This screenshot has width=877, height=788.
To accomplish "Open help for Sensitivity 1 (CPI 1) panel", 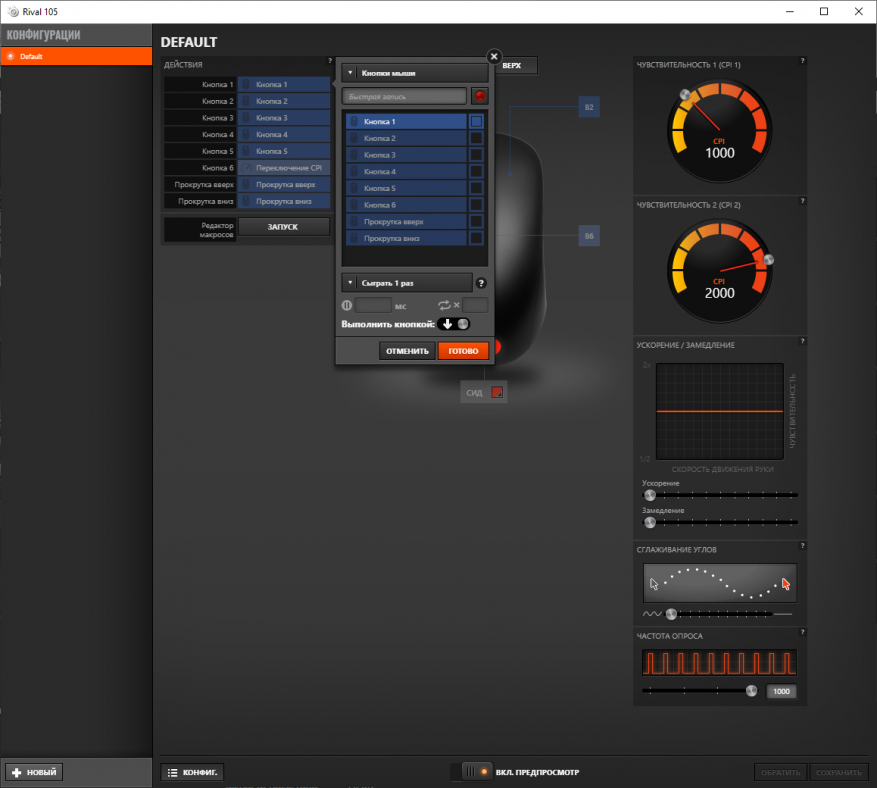I will click(x=802, y=60).
